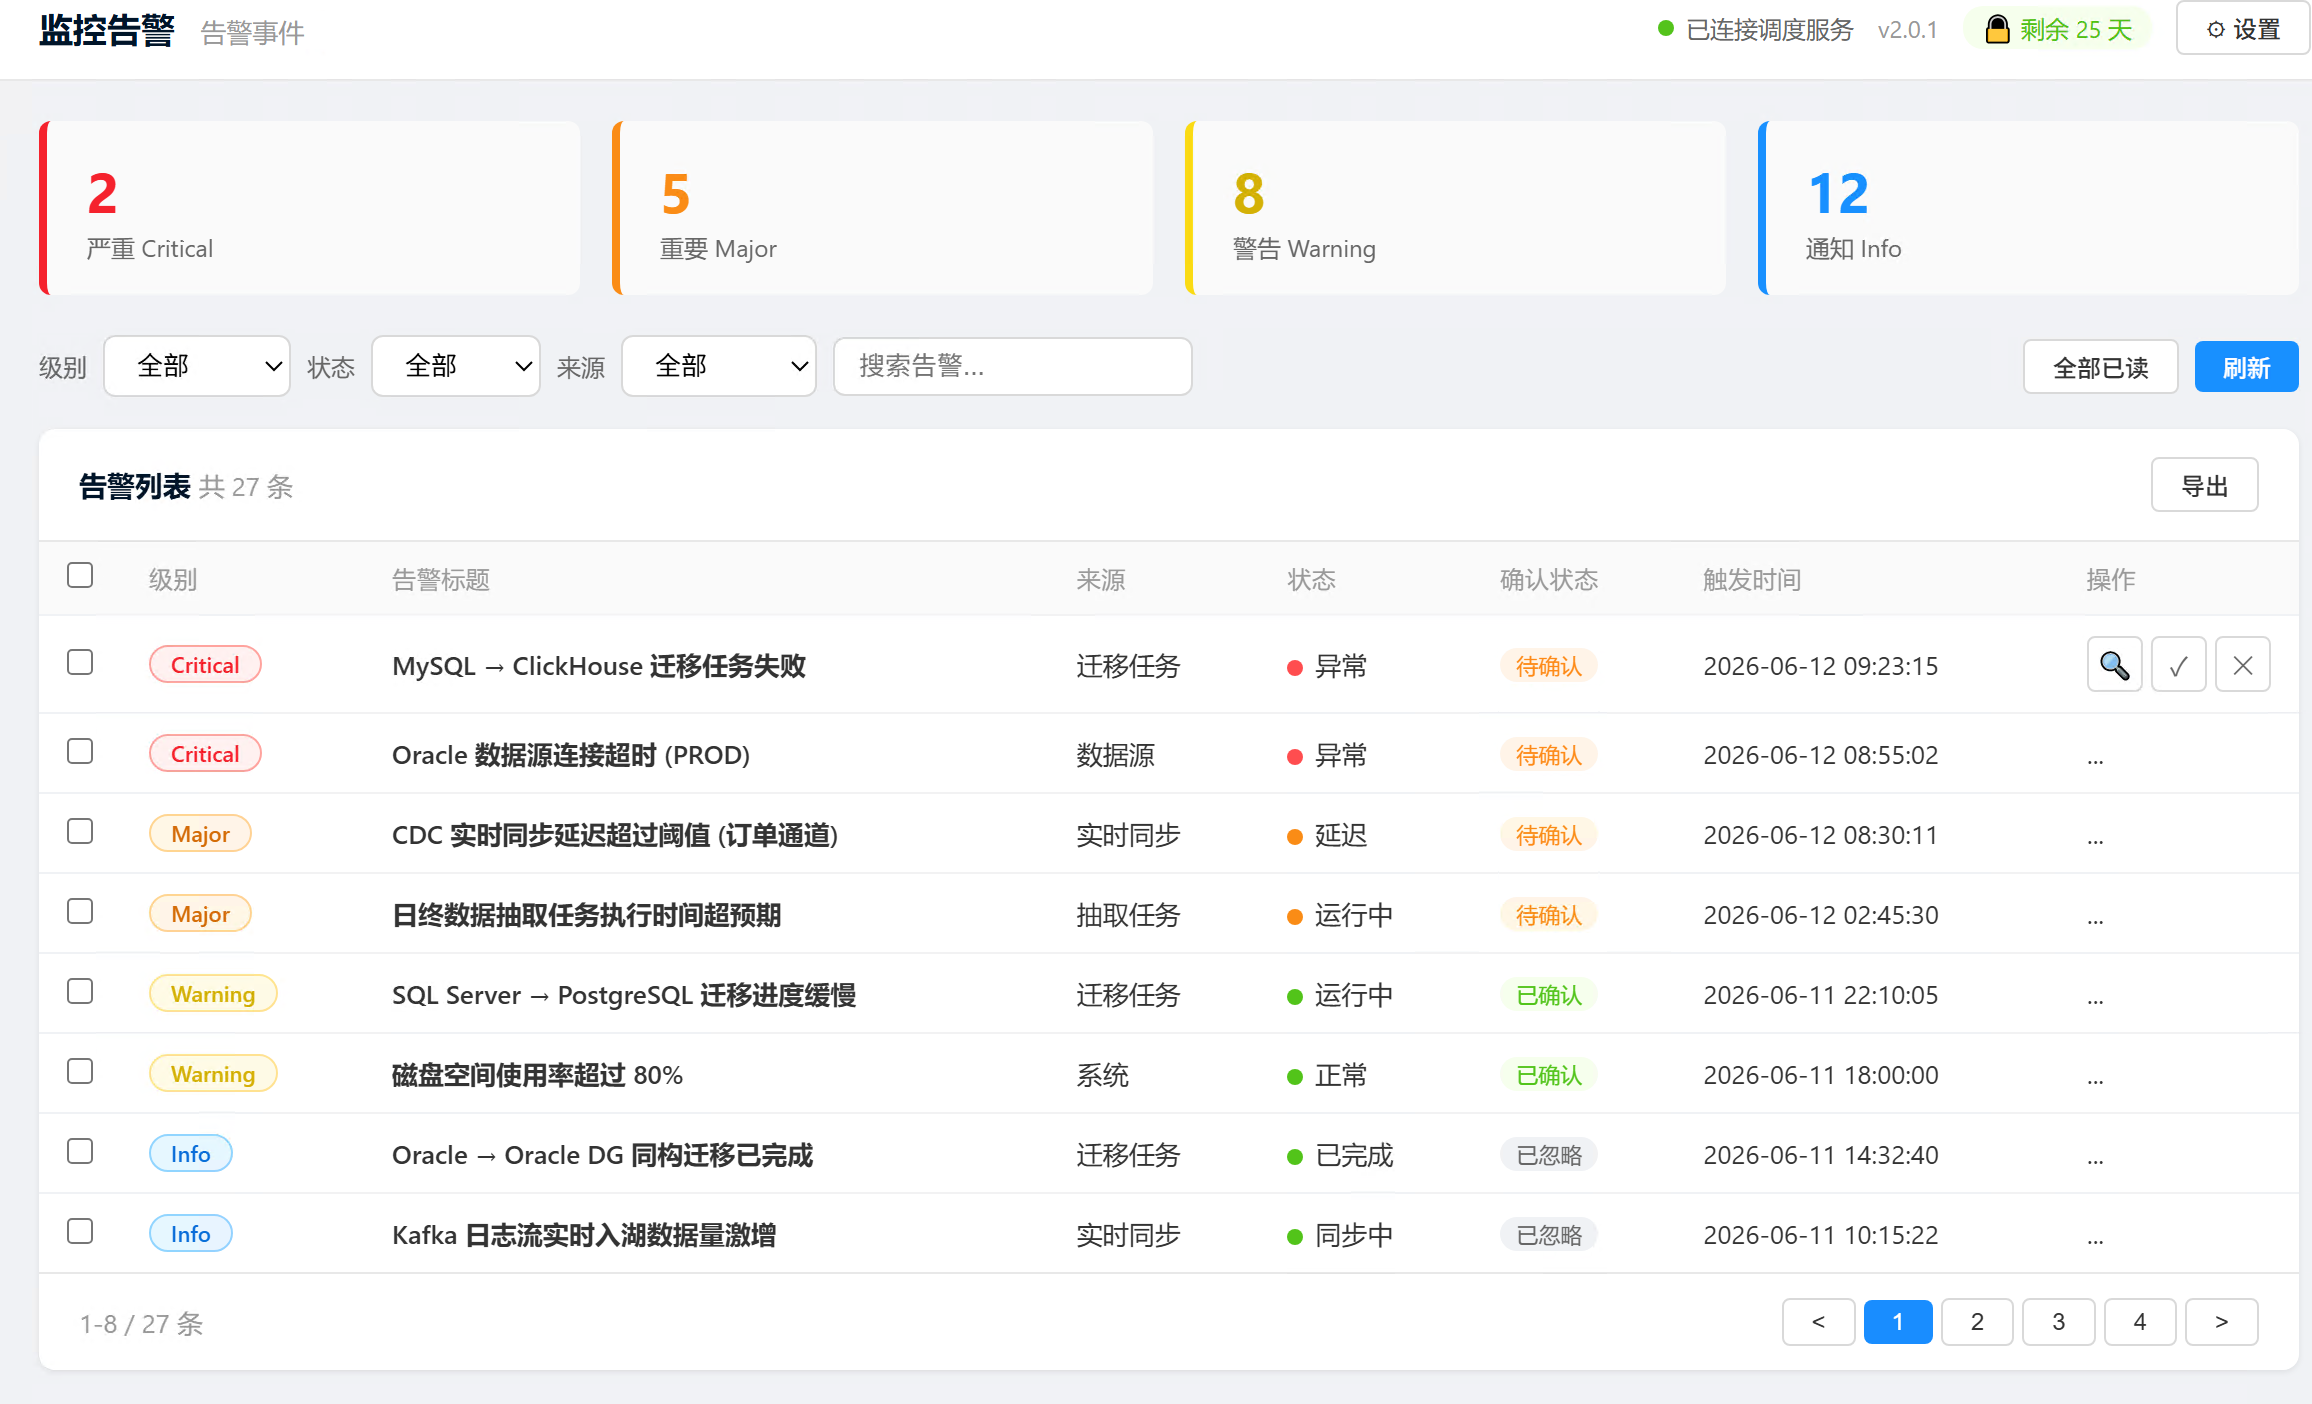2312x1404 pixels.
Task: Click the Warning tag on SQL Server row
Action: pos(213,994)
